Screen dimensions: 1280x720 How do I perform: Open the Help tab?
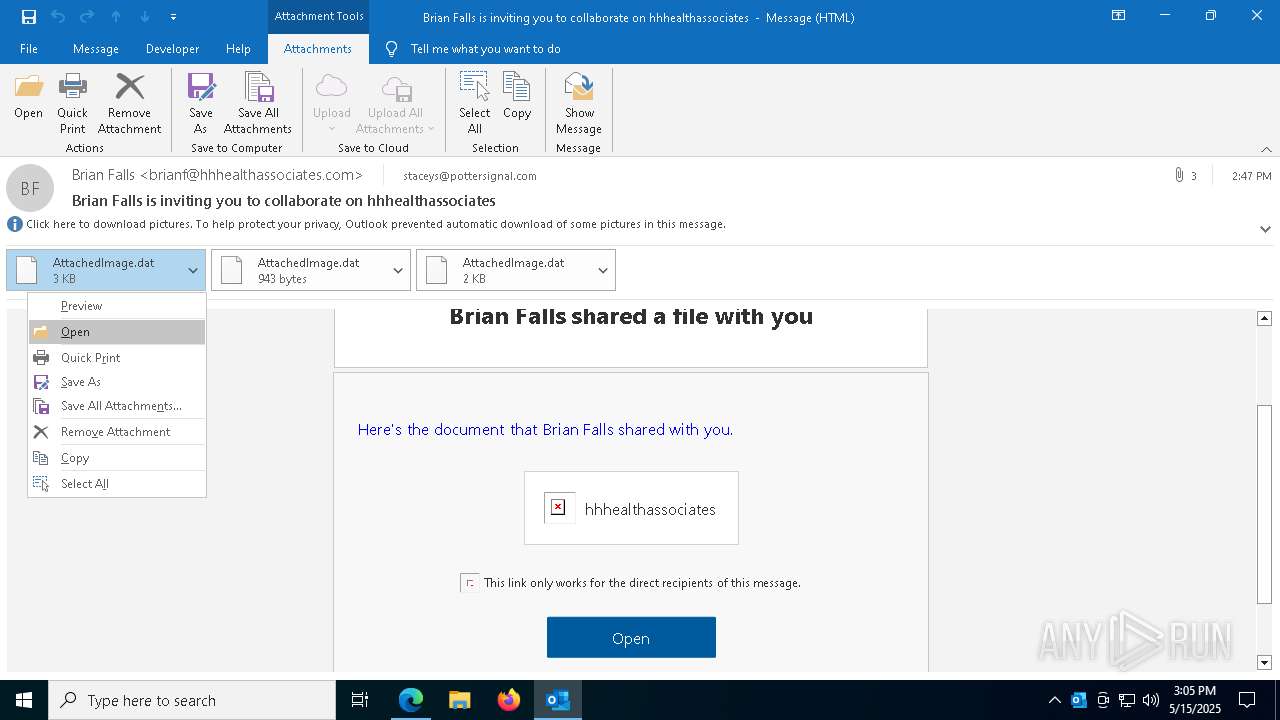point(238,49)
